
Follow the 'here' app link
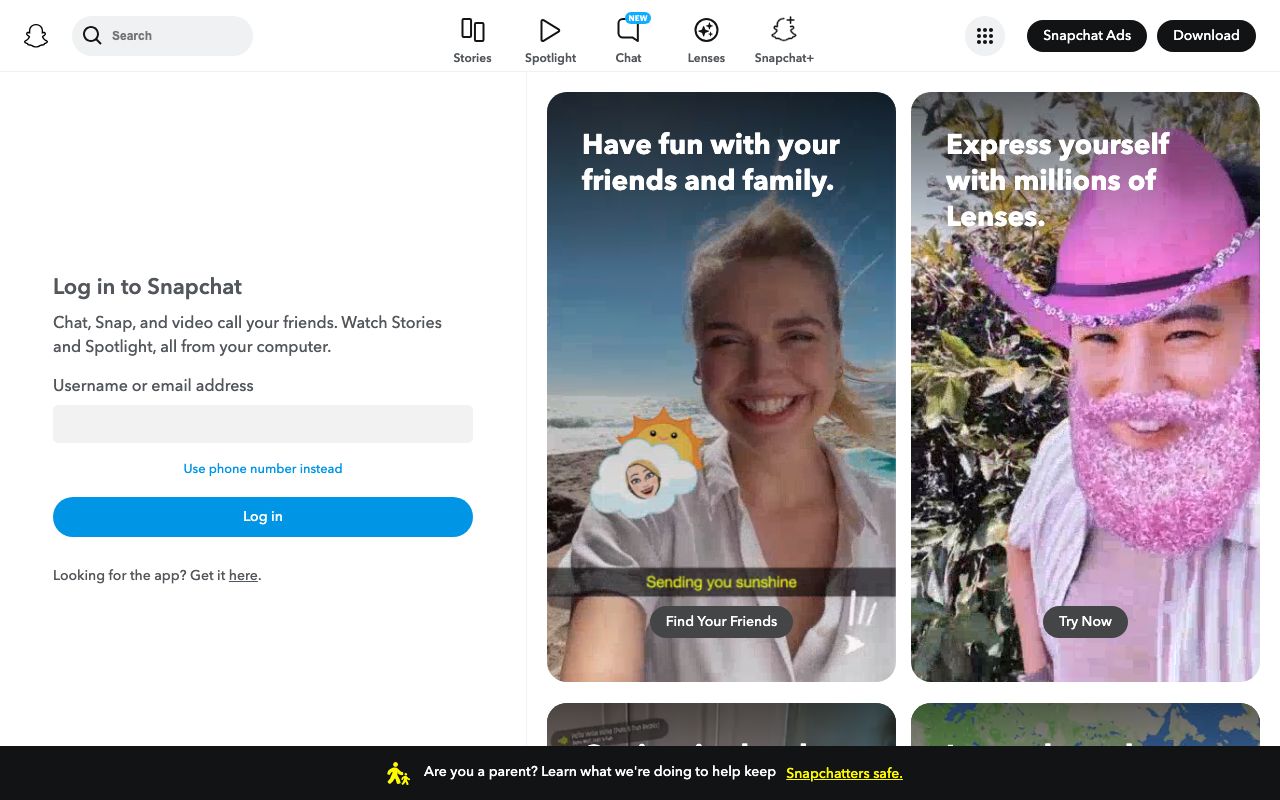[x=243, y=576]
